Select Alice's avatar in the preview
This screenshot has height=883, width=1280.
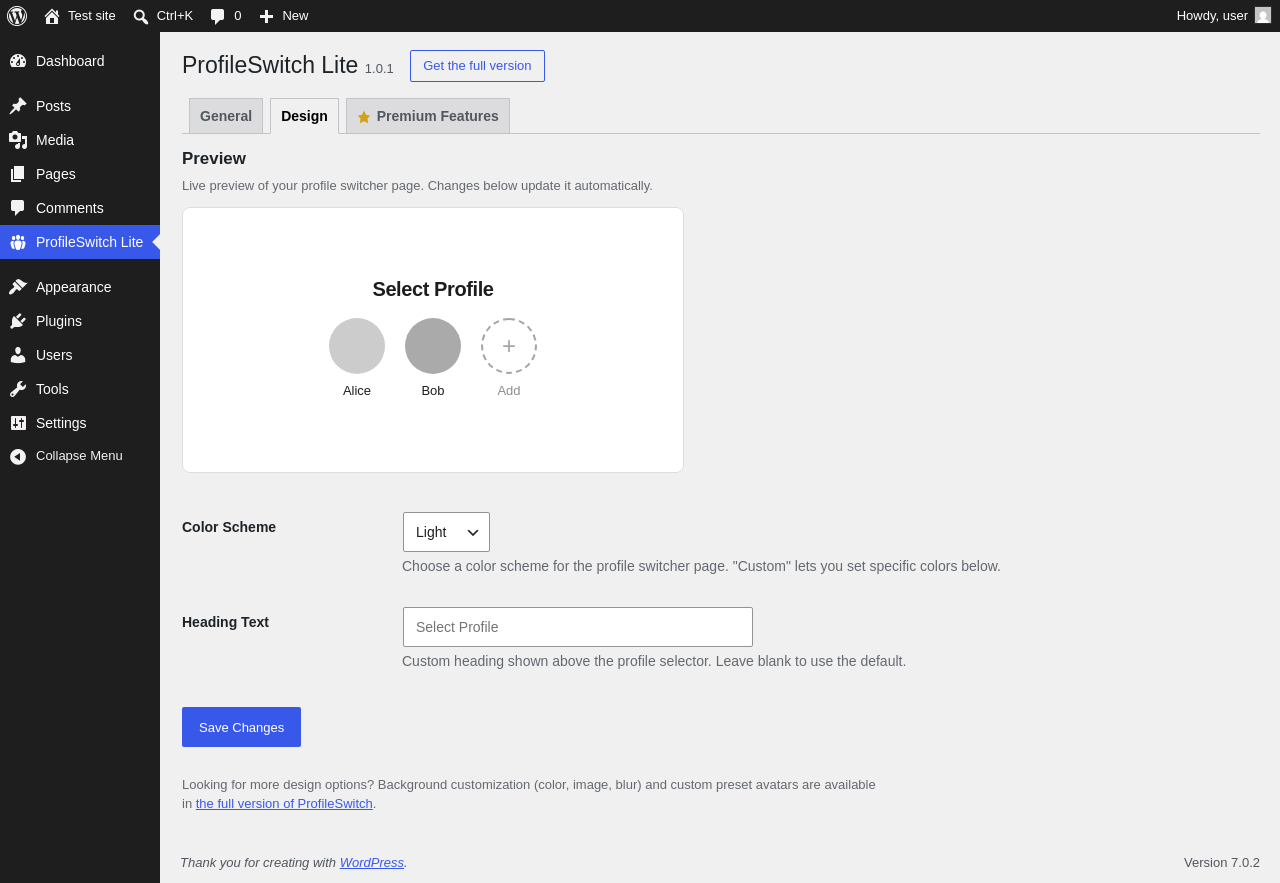tap(357, 346)
